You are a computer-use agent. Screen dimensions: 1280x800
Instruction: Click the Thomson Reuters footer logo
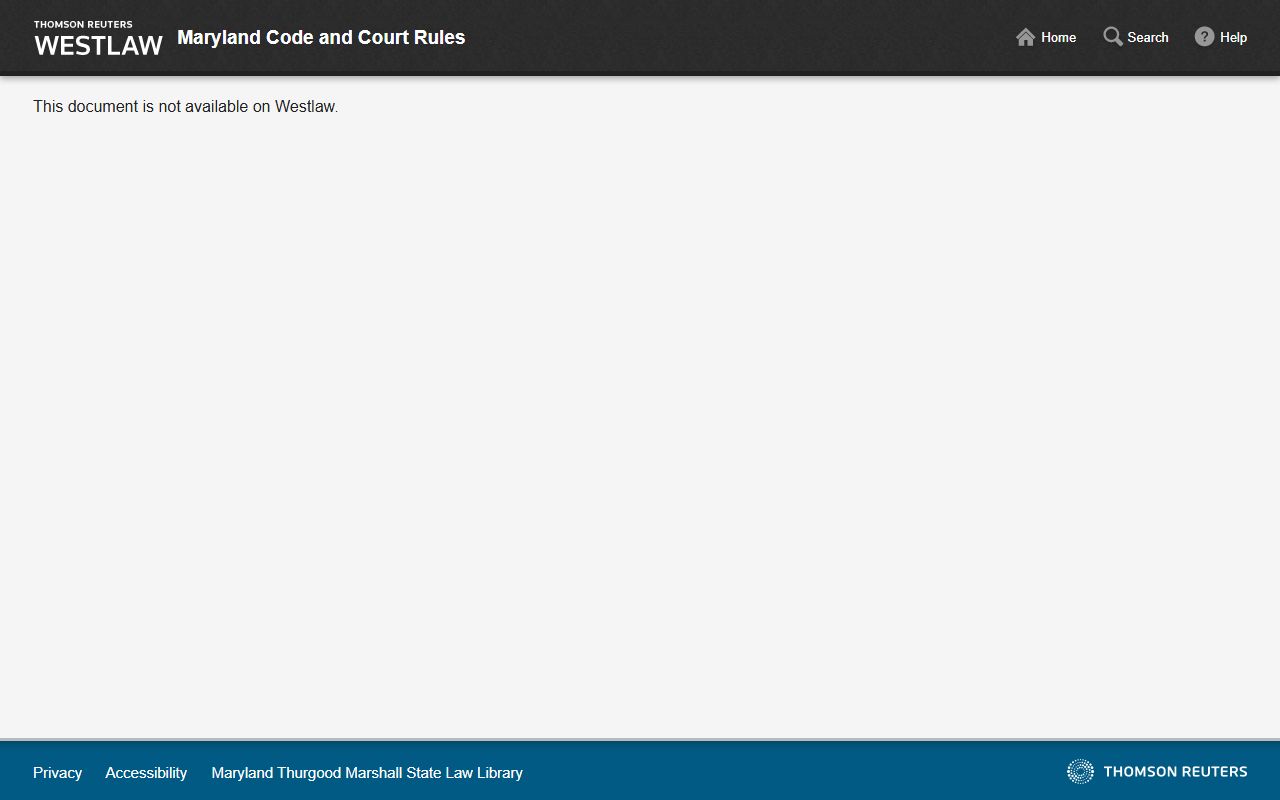pyautogui.click(x=1157, y=771)
